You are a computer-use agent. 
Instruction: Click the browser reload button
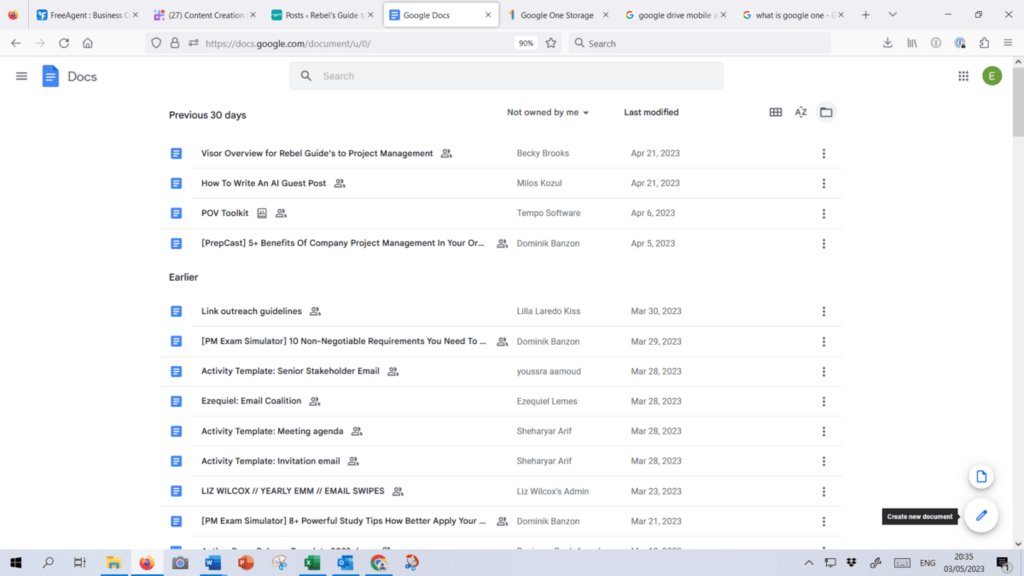63,43
